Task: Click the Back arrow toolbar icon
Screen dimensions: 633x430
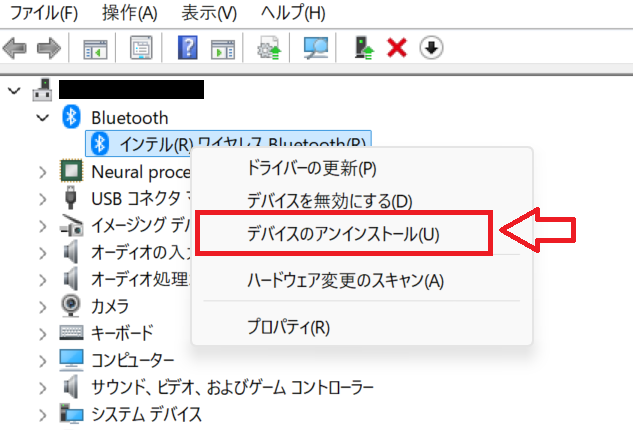Action: 15,48
